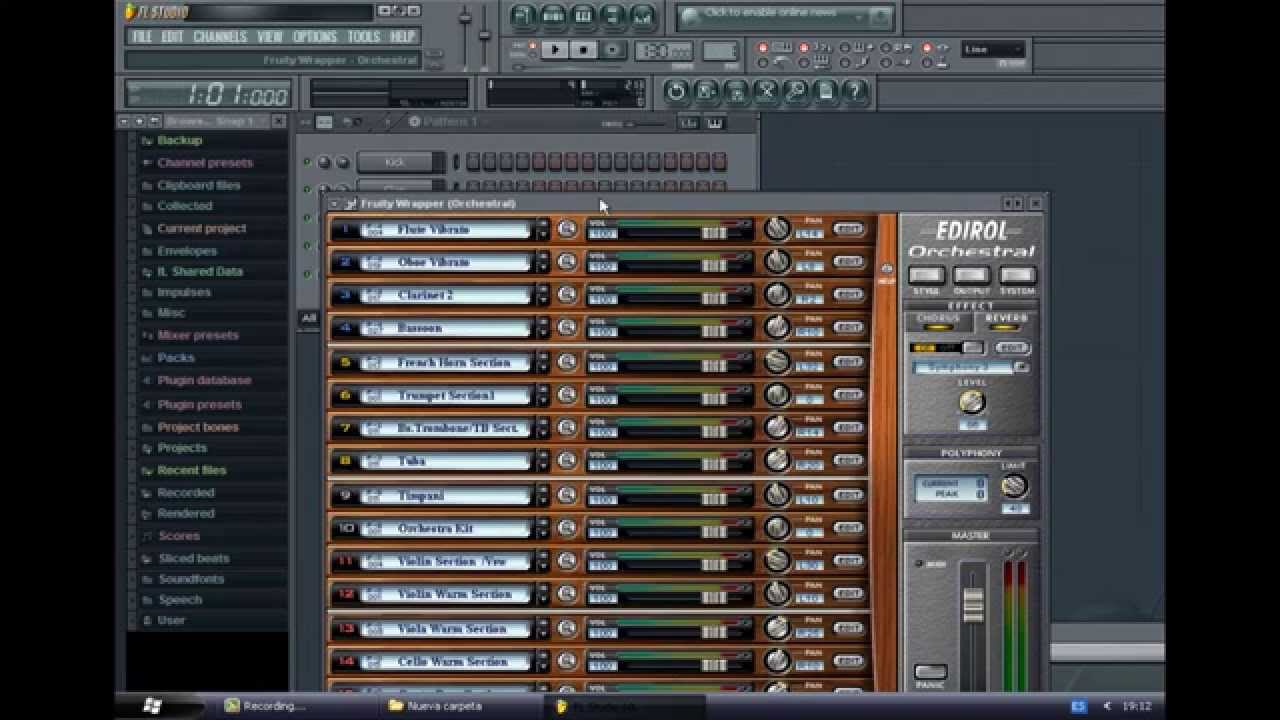Click the keyboard view icon in step sequencer header
This screenshot has width=1280, height=720.
pyautogui.click(x=715, y=122)
